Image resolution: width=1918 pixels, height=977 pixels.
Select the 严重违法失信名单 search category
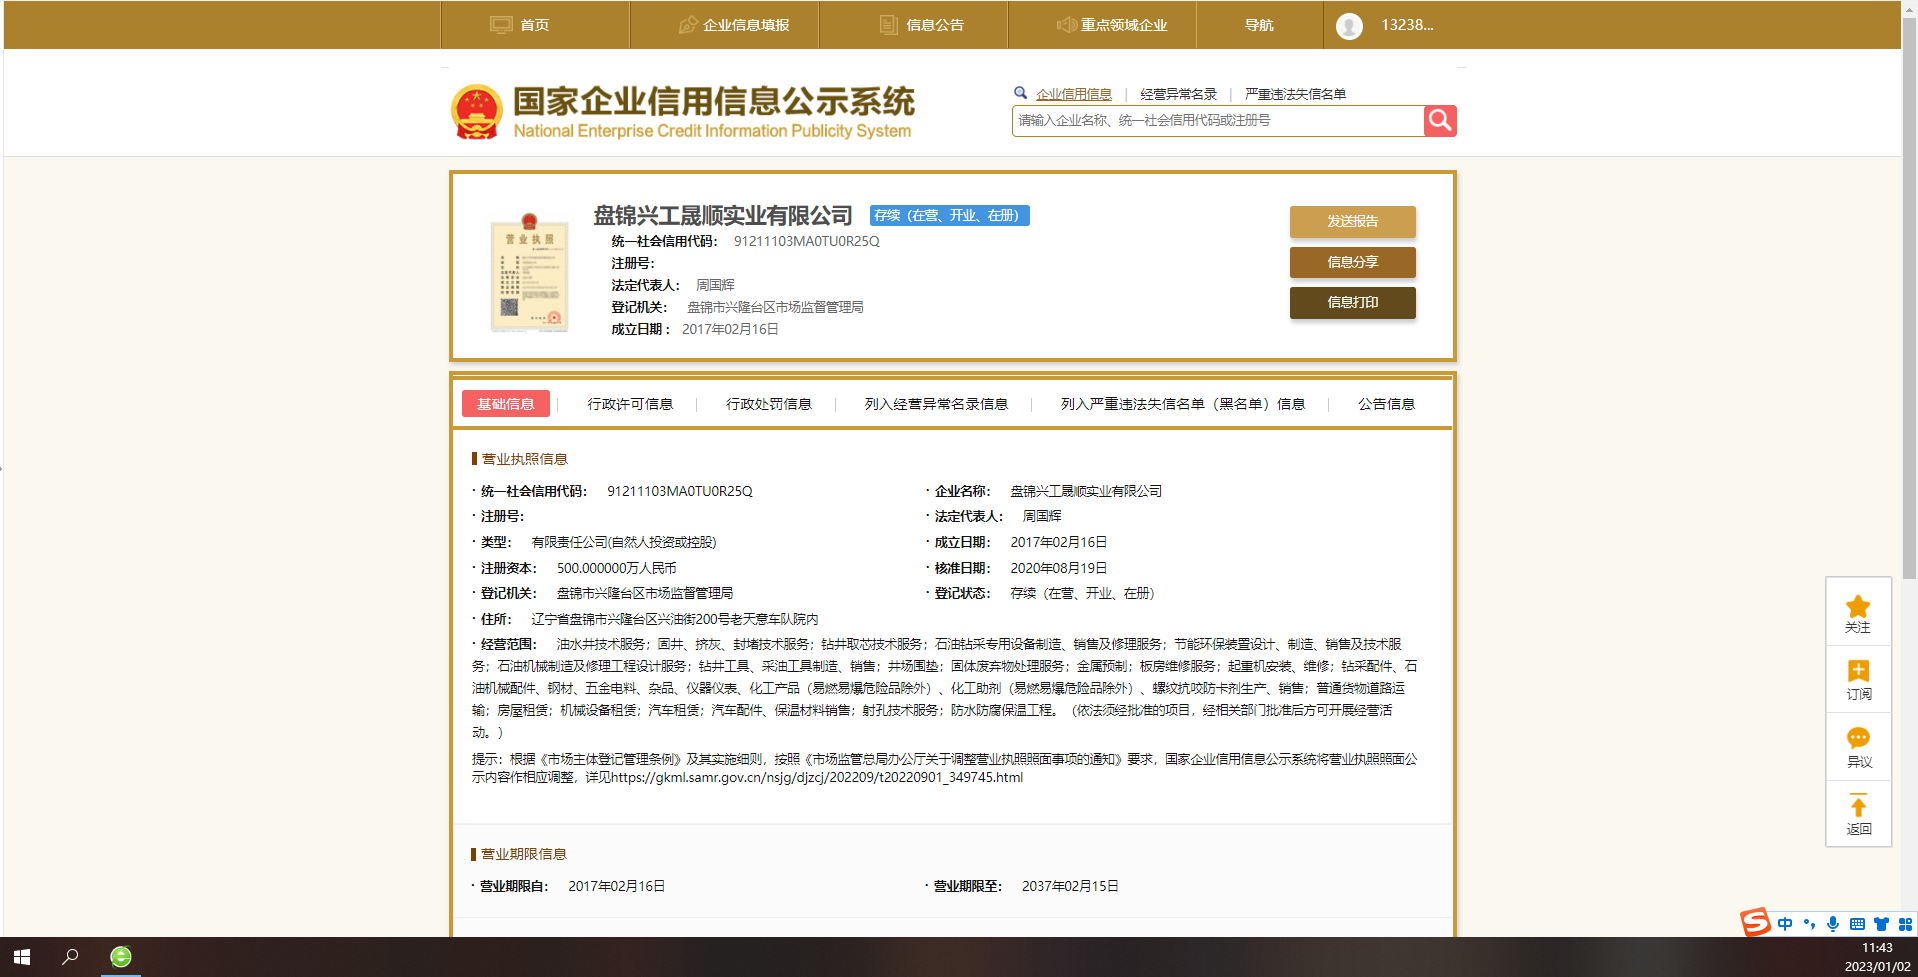pos(1295,94)
